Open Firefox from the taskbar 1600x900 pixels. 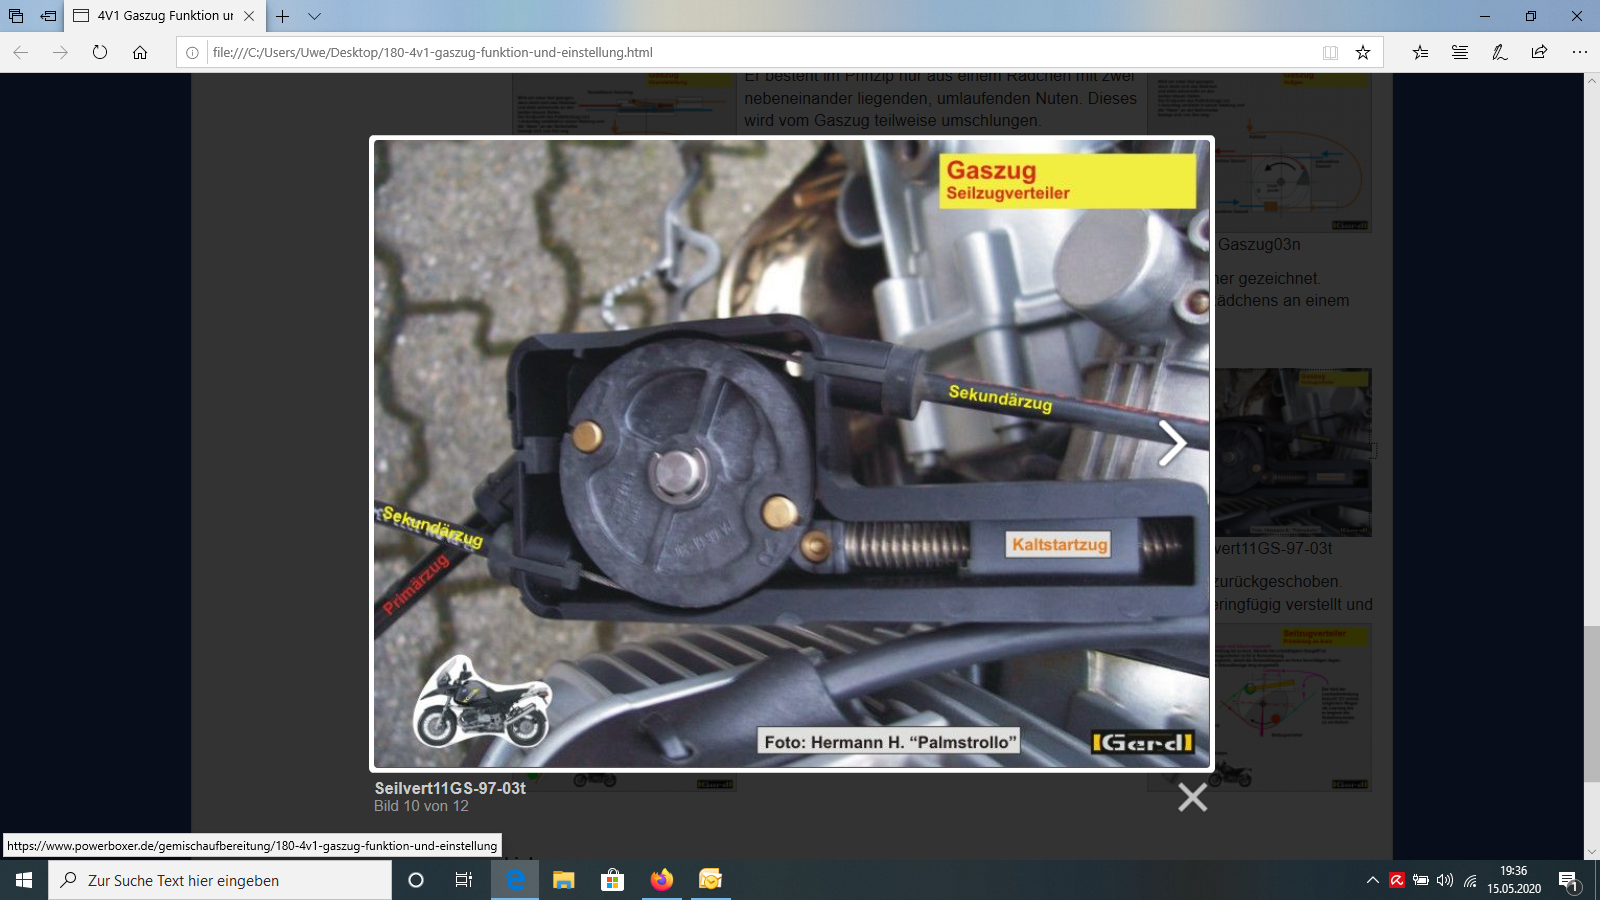(x=661, y=880)
